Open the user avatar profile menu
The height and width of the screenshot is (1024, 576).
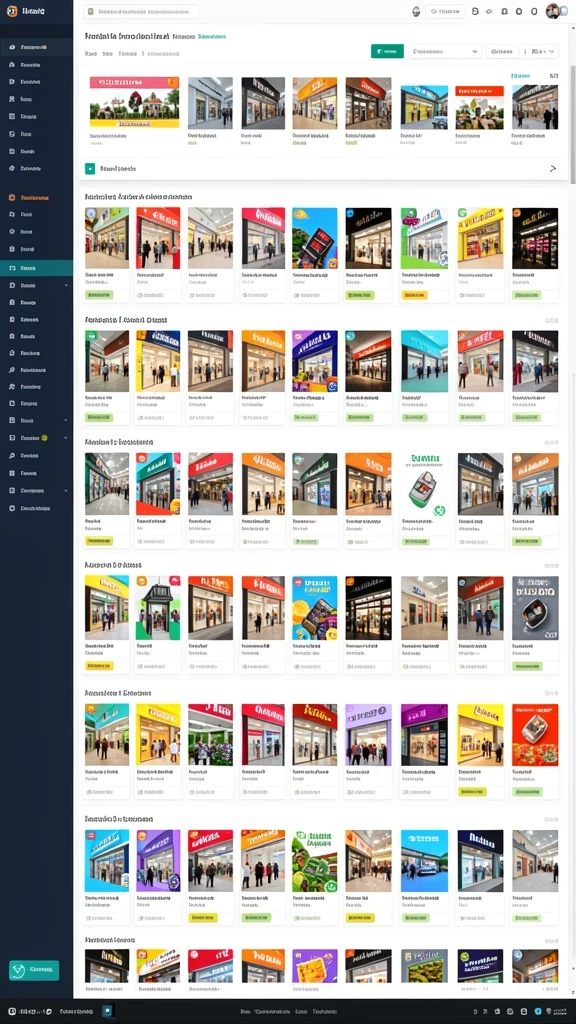pos(552,11)
